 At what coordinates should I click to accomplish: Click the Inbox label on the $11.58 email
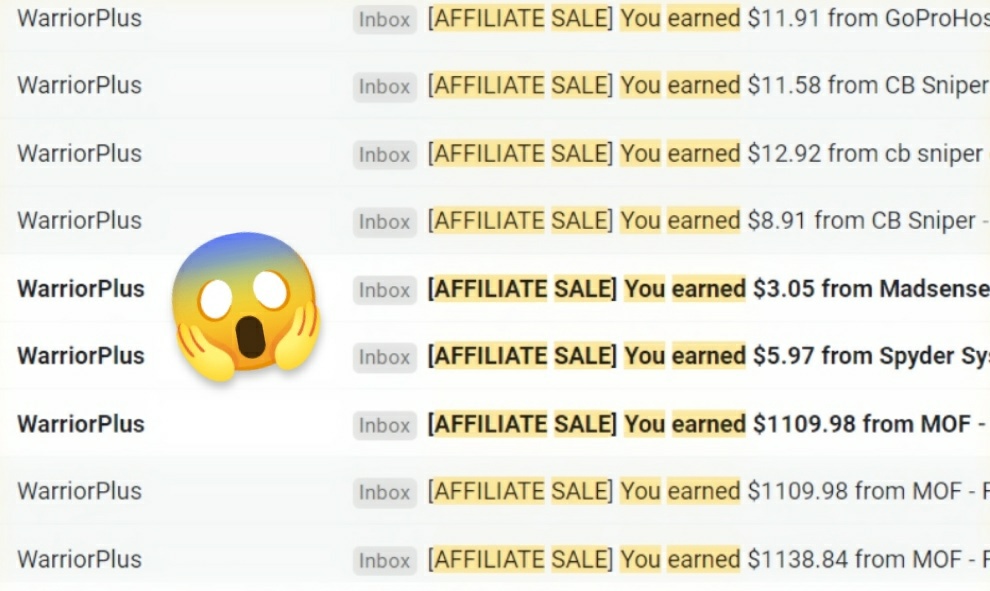coord(385,87)
